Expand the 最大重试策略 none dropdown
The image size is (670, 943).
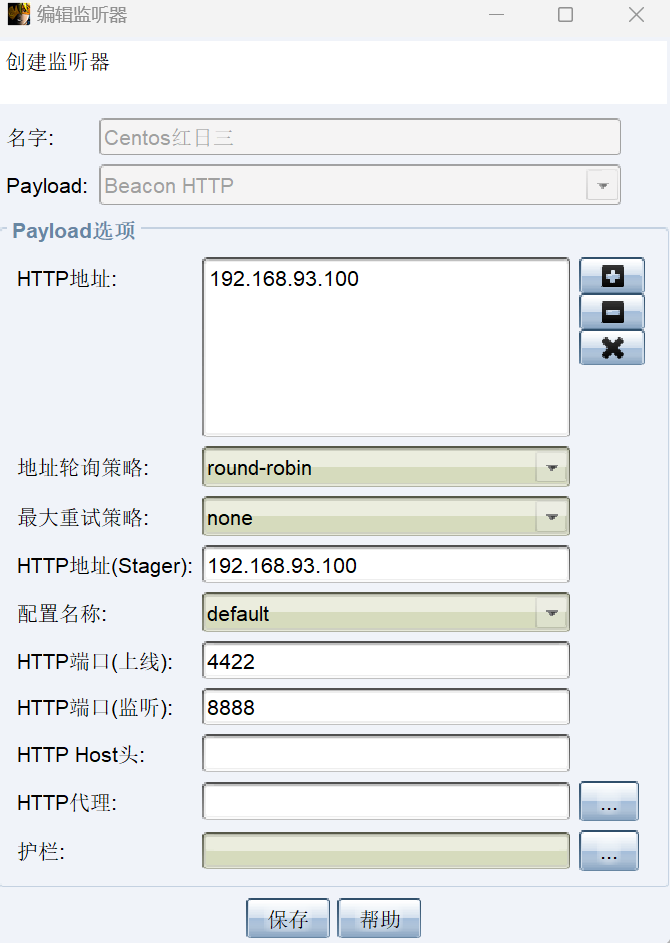tap(551, 517)
